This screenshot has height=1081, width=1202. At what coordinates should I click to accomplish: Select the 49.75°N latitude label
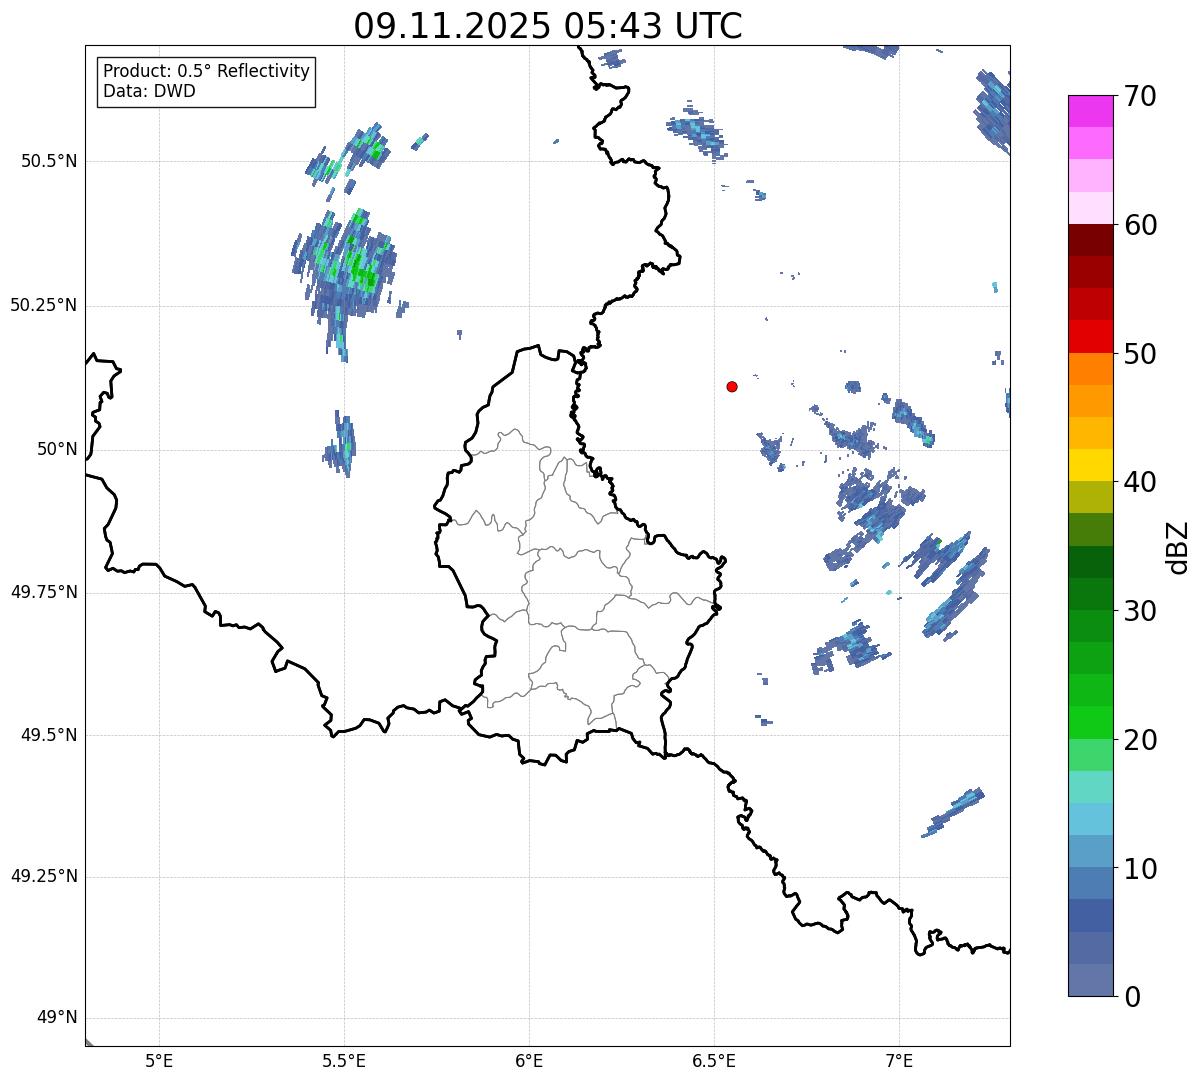coord(44,592)
